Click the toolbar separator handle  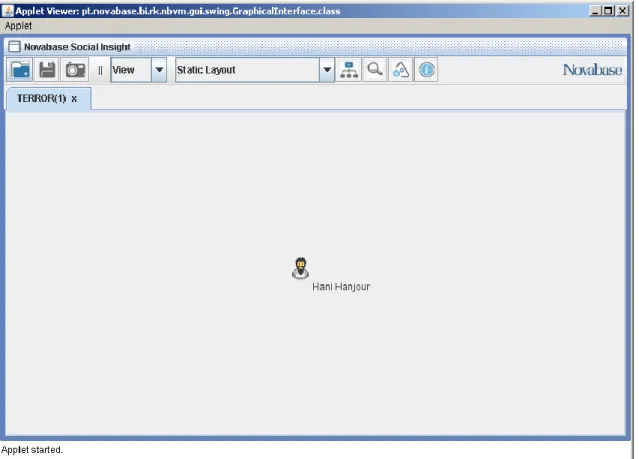[100, 71]
